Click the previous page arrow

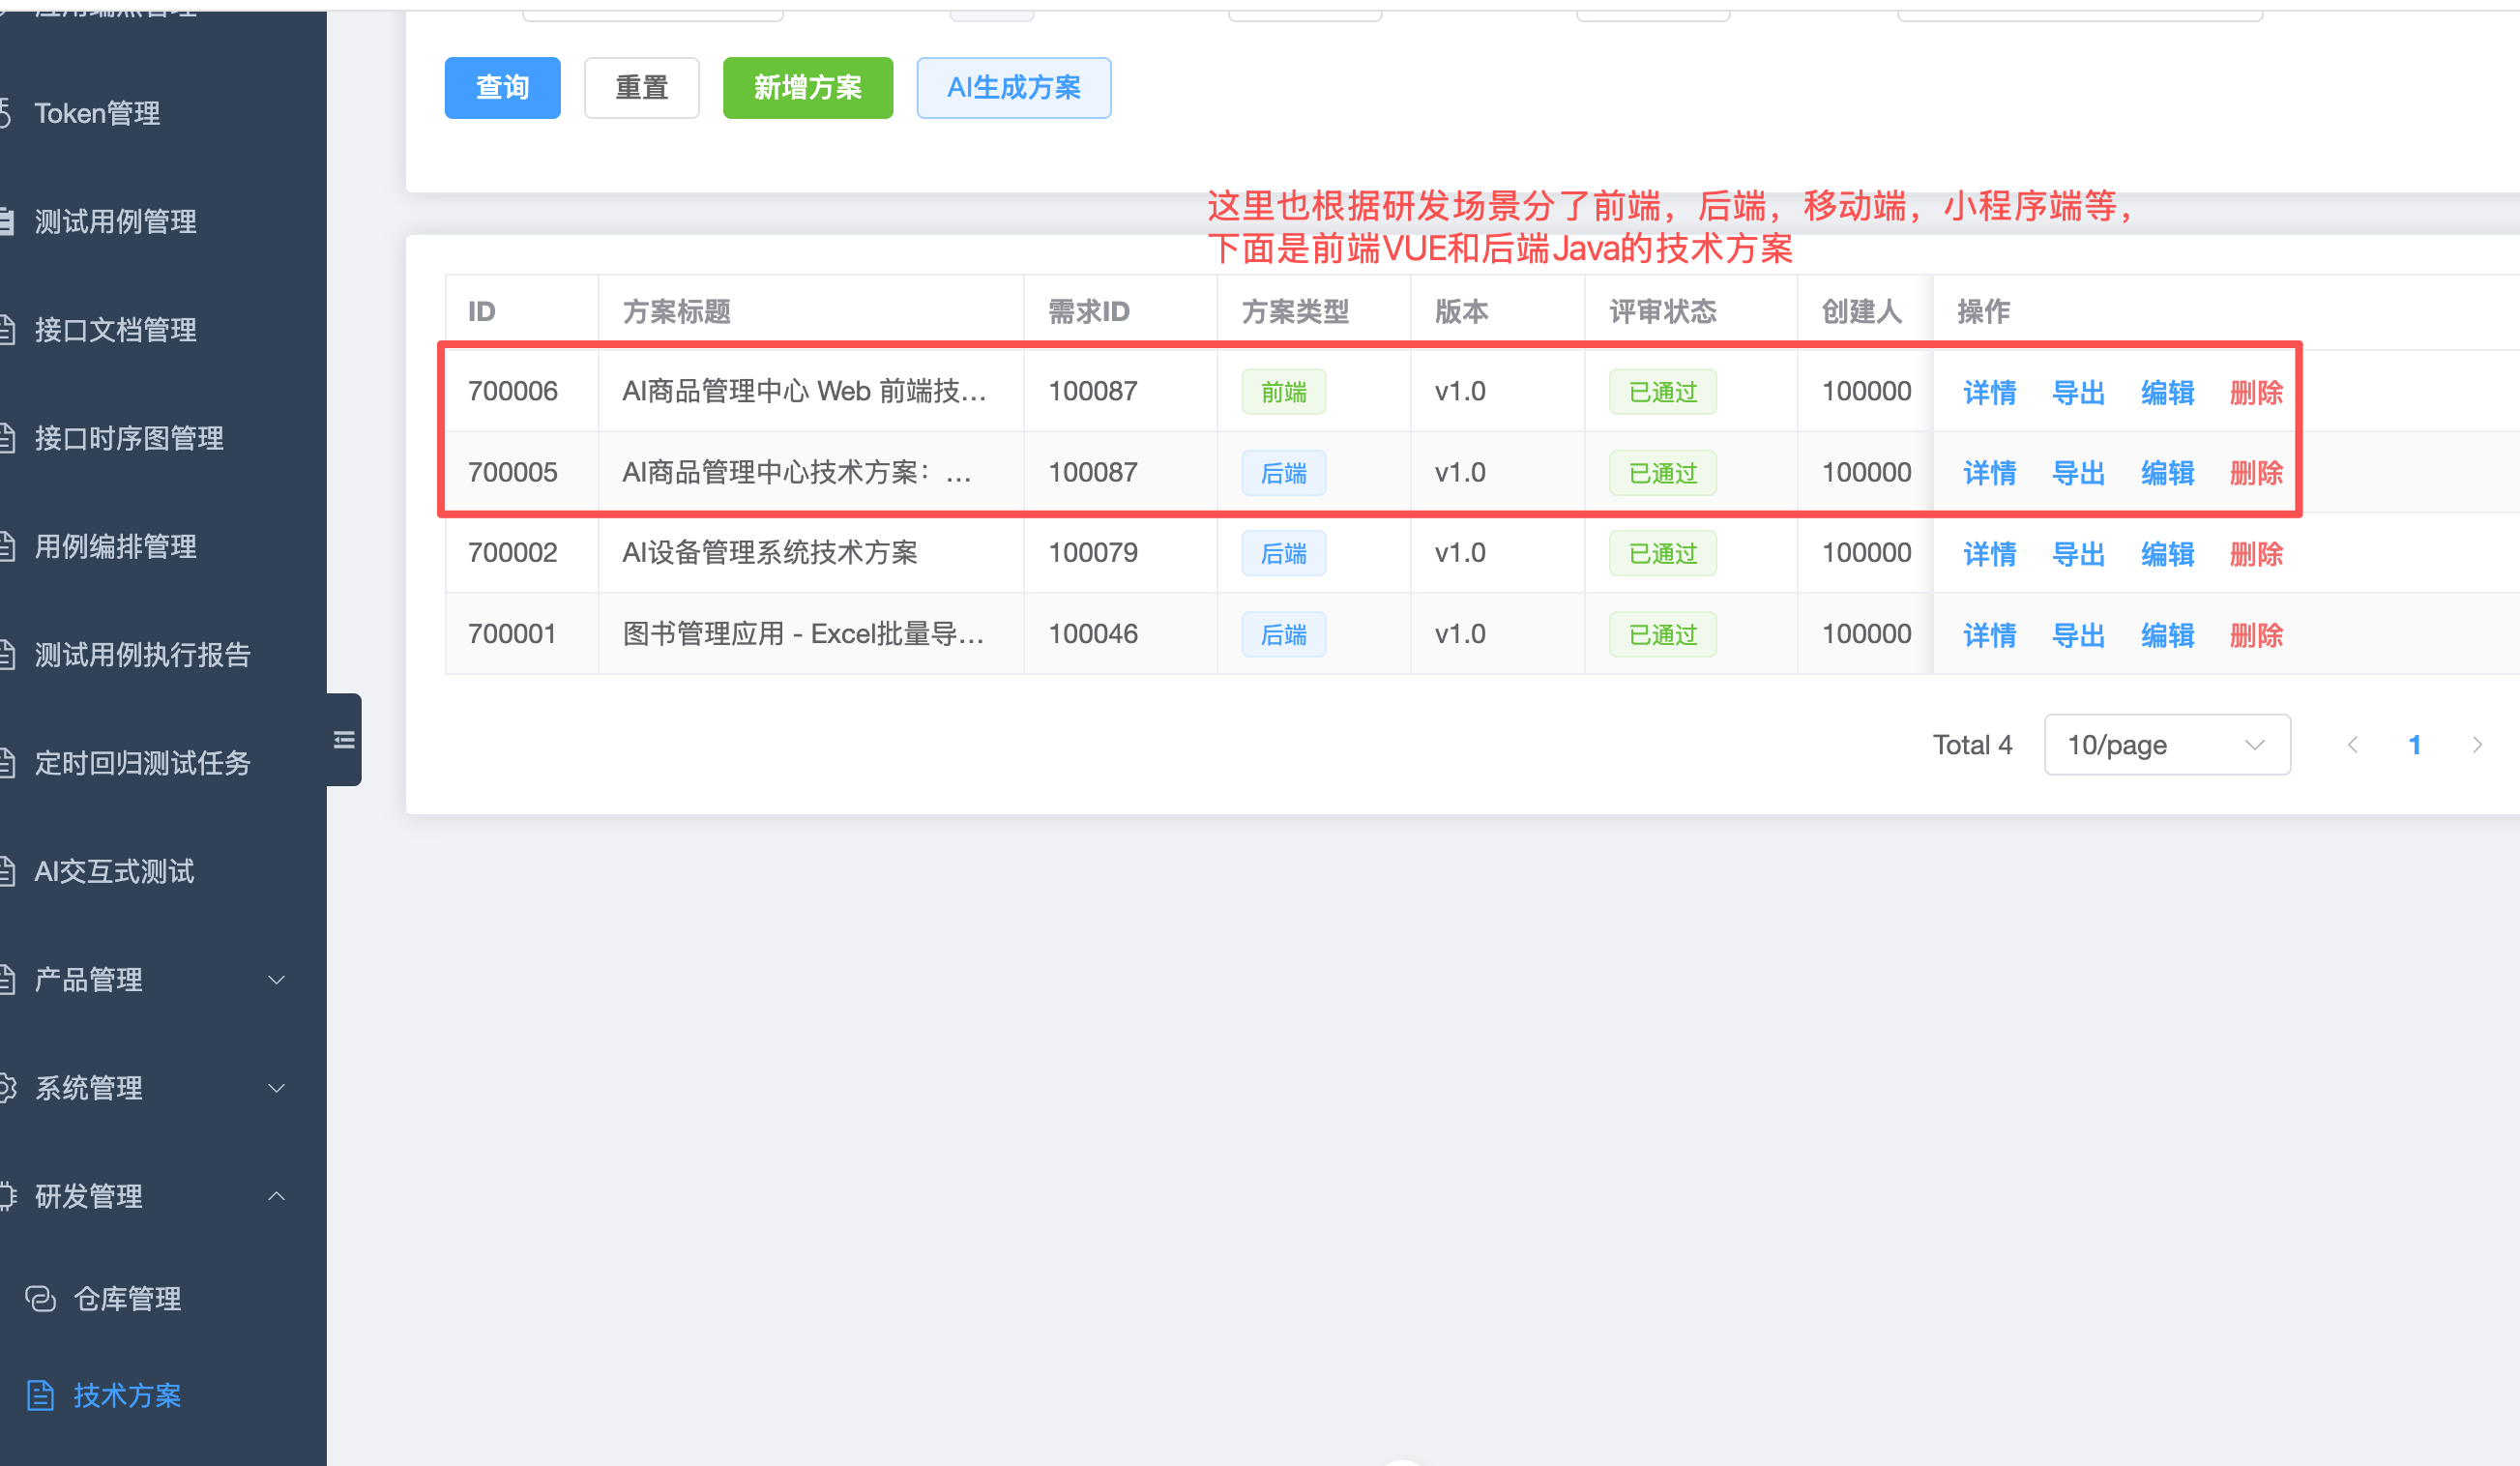[2353, 745]
